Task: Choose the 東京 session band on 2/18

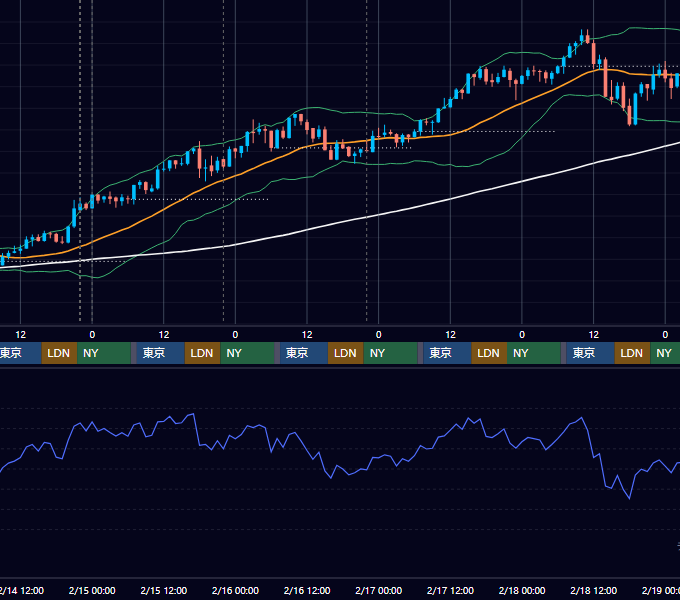Action: (590, 353)
